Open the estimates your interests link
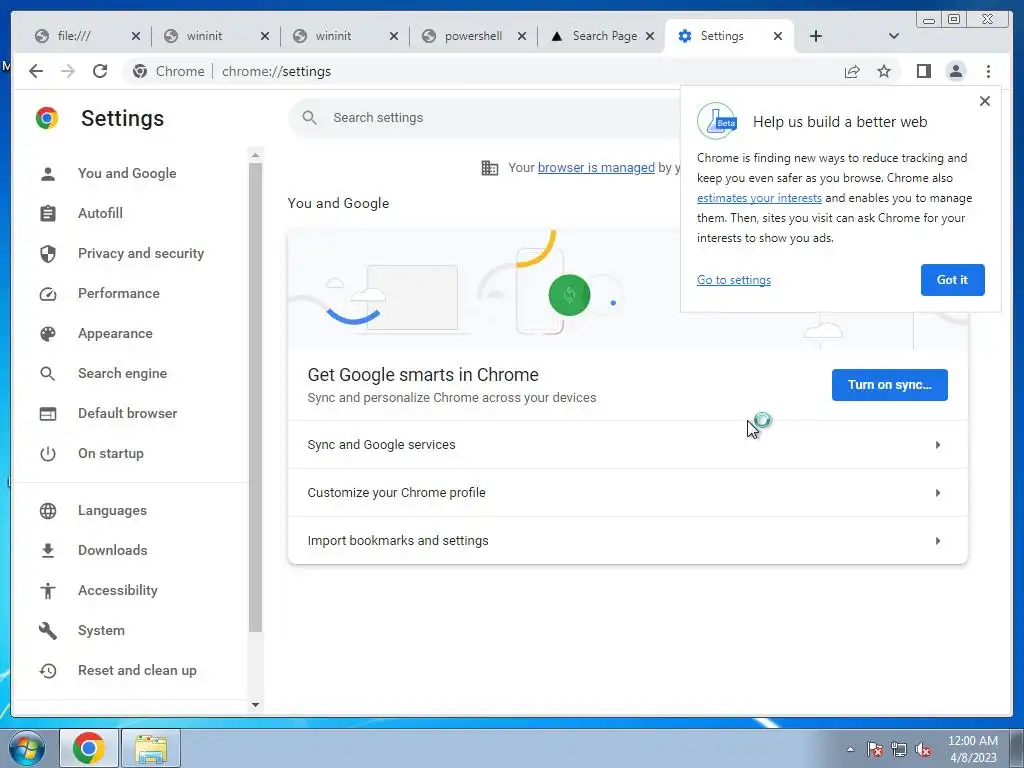The height and width of the screenshot is (768, 1024). [x=759, y=198]
